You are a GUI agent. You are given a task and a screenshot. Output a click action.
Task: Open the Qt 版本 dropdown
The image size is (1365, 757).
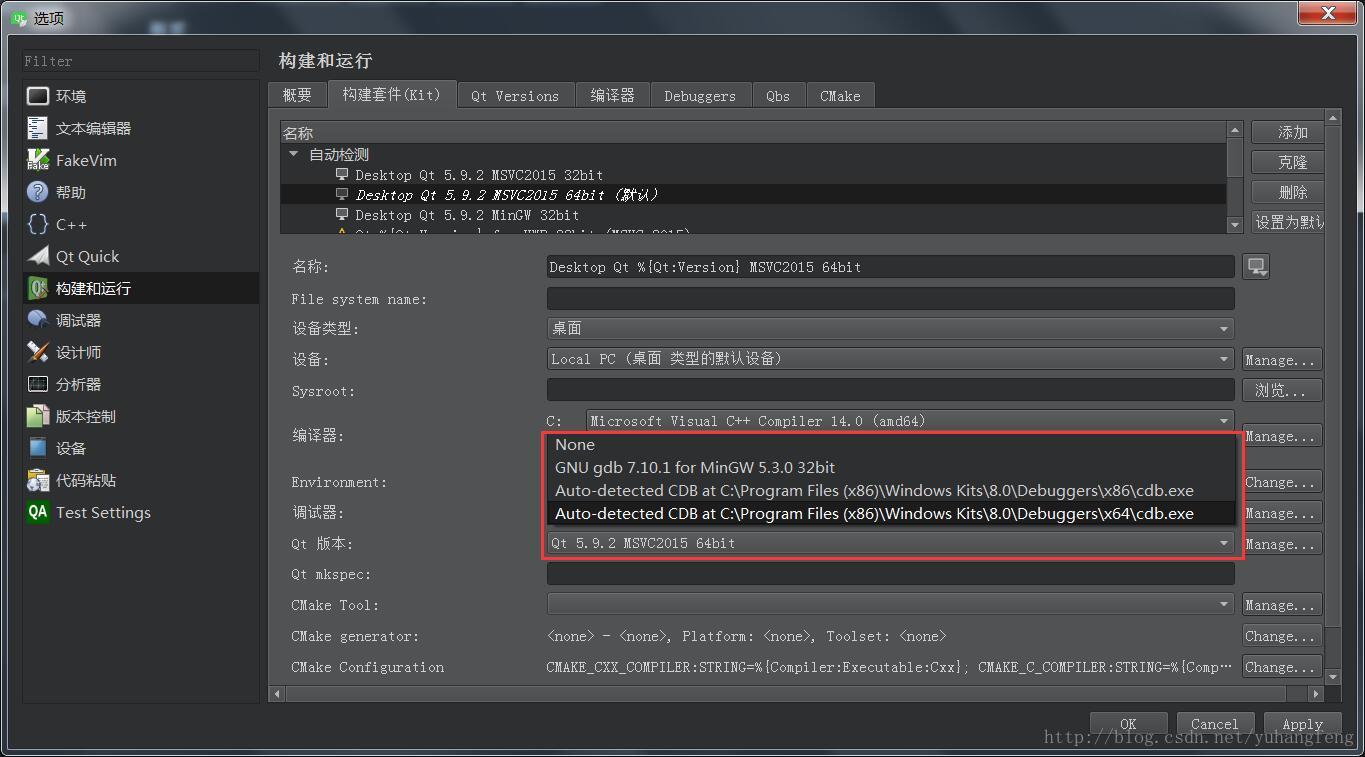(890, 543)
